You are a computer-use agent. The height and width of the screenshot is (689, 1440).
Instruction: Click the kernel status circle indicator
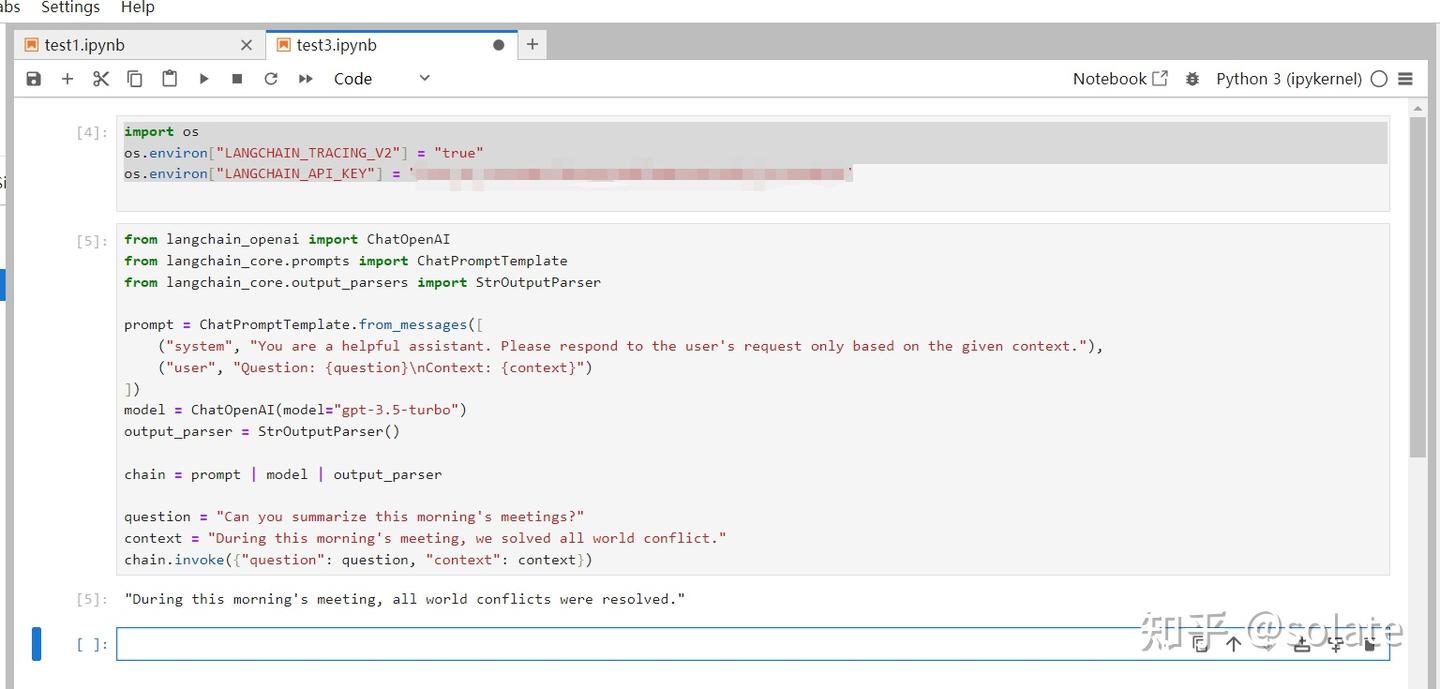(x=1379, y=79)
